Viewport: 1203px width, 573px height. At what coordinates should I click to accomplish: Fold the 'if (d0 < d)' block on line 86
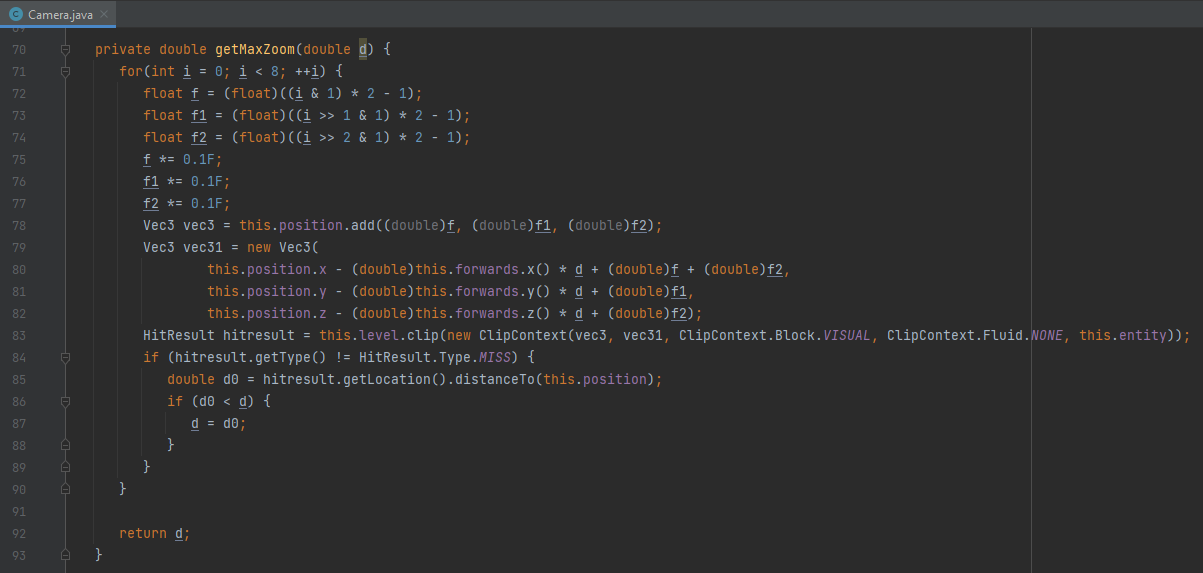(65, 401)
